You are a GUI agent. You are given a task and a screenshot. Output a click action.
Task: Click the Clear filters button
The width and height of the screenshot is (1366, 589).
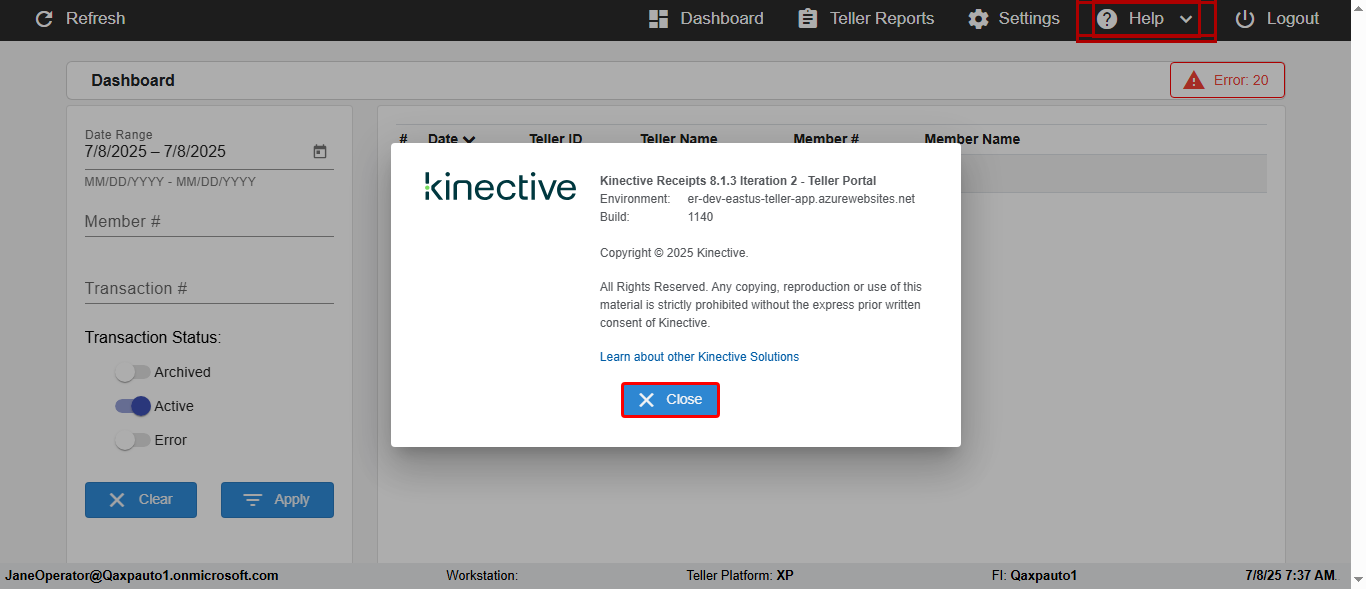[x=141, y=500]
